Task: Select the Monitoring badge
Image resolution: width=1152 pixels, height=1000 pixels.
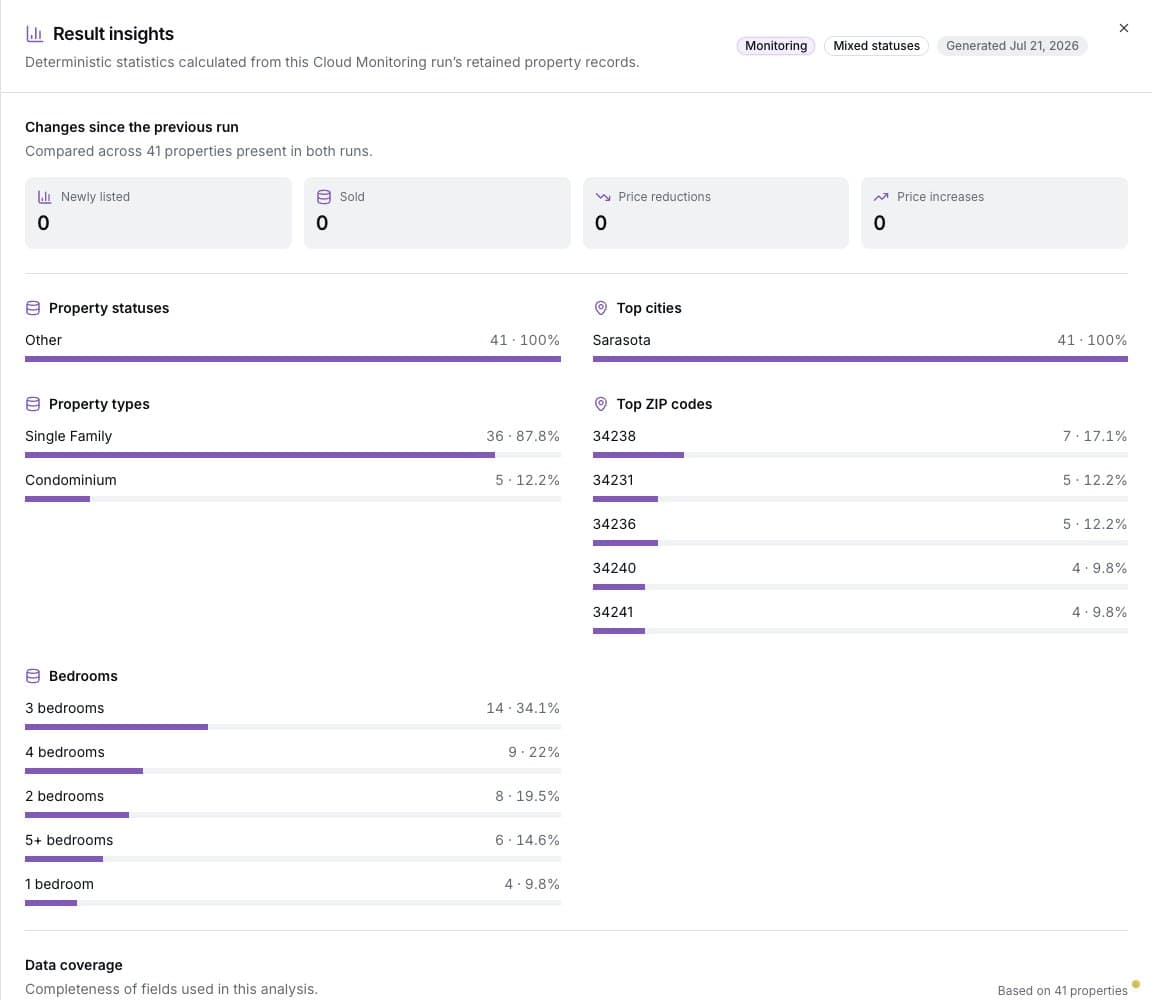Action: tap(776, 46)
